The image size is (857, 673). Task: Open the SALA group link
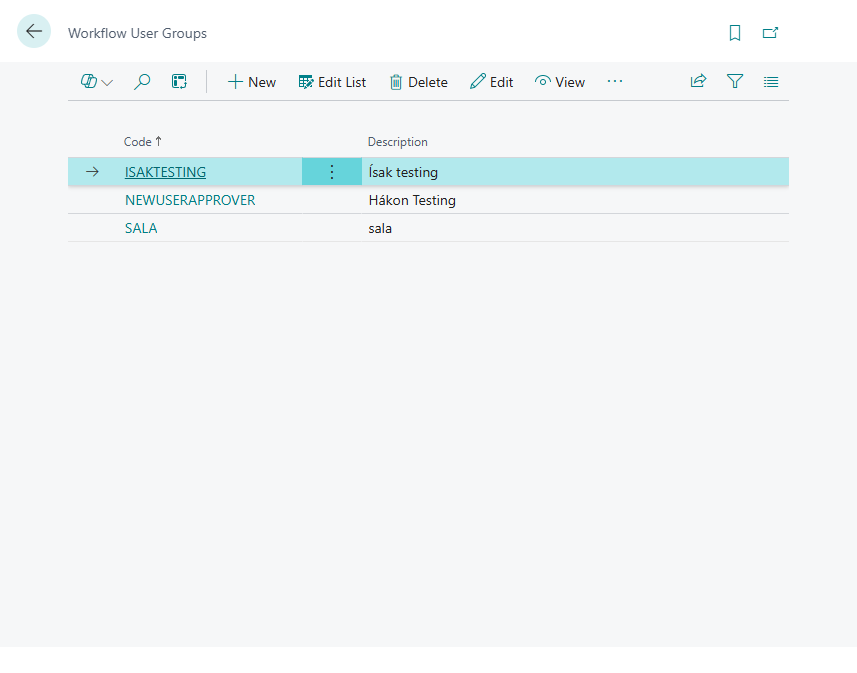tap(141, 228)
